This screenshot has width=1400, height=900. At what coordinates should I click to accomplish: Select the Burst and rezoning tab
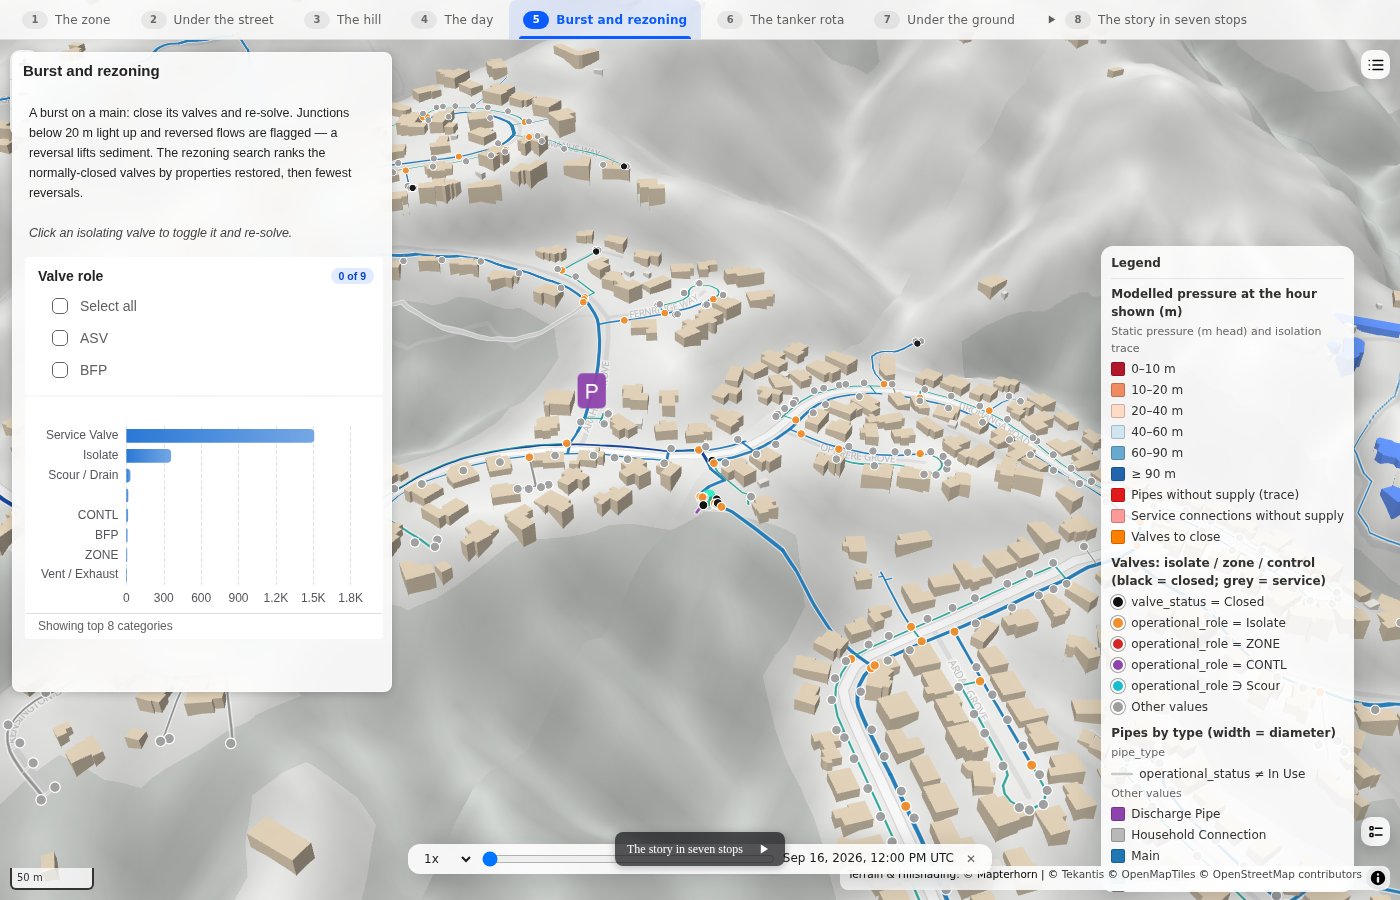point(607,20)
